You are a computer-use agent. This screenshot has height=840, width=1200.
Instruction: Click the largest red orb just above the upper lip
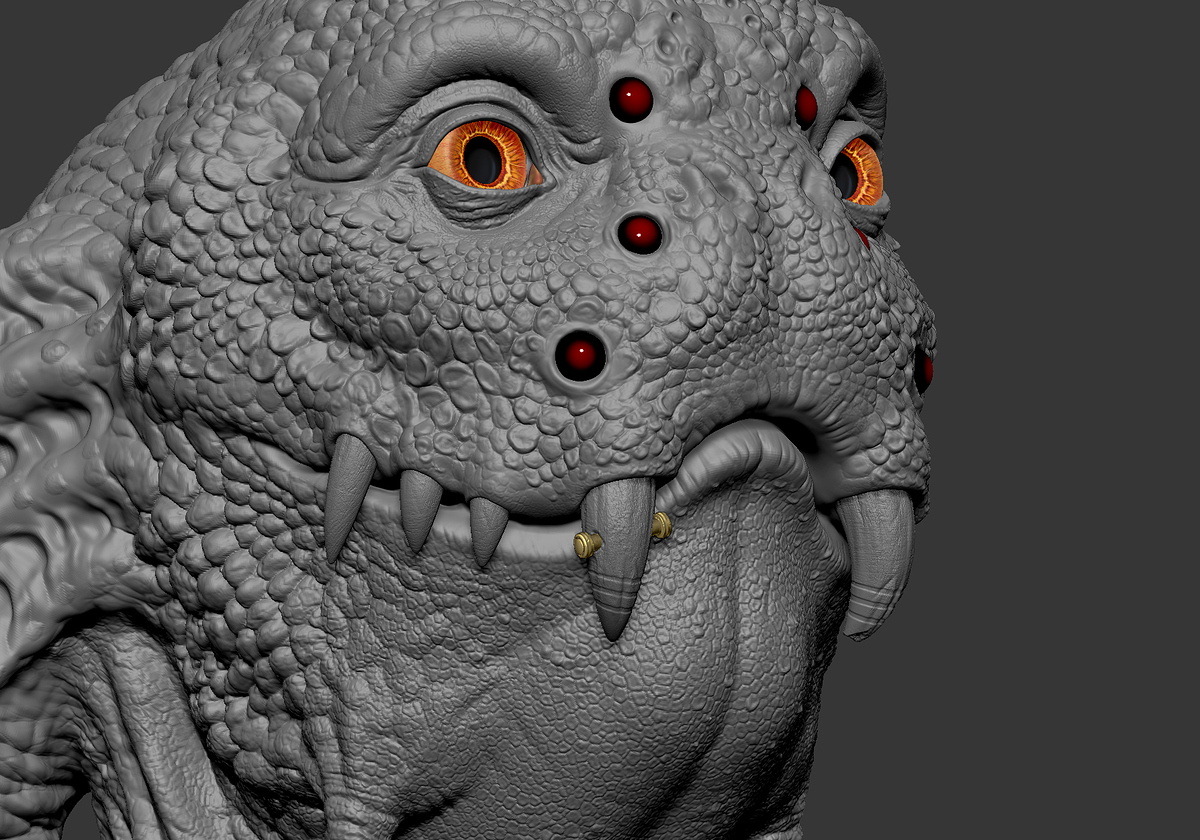tap(580, 355)
